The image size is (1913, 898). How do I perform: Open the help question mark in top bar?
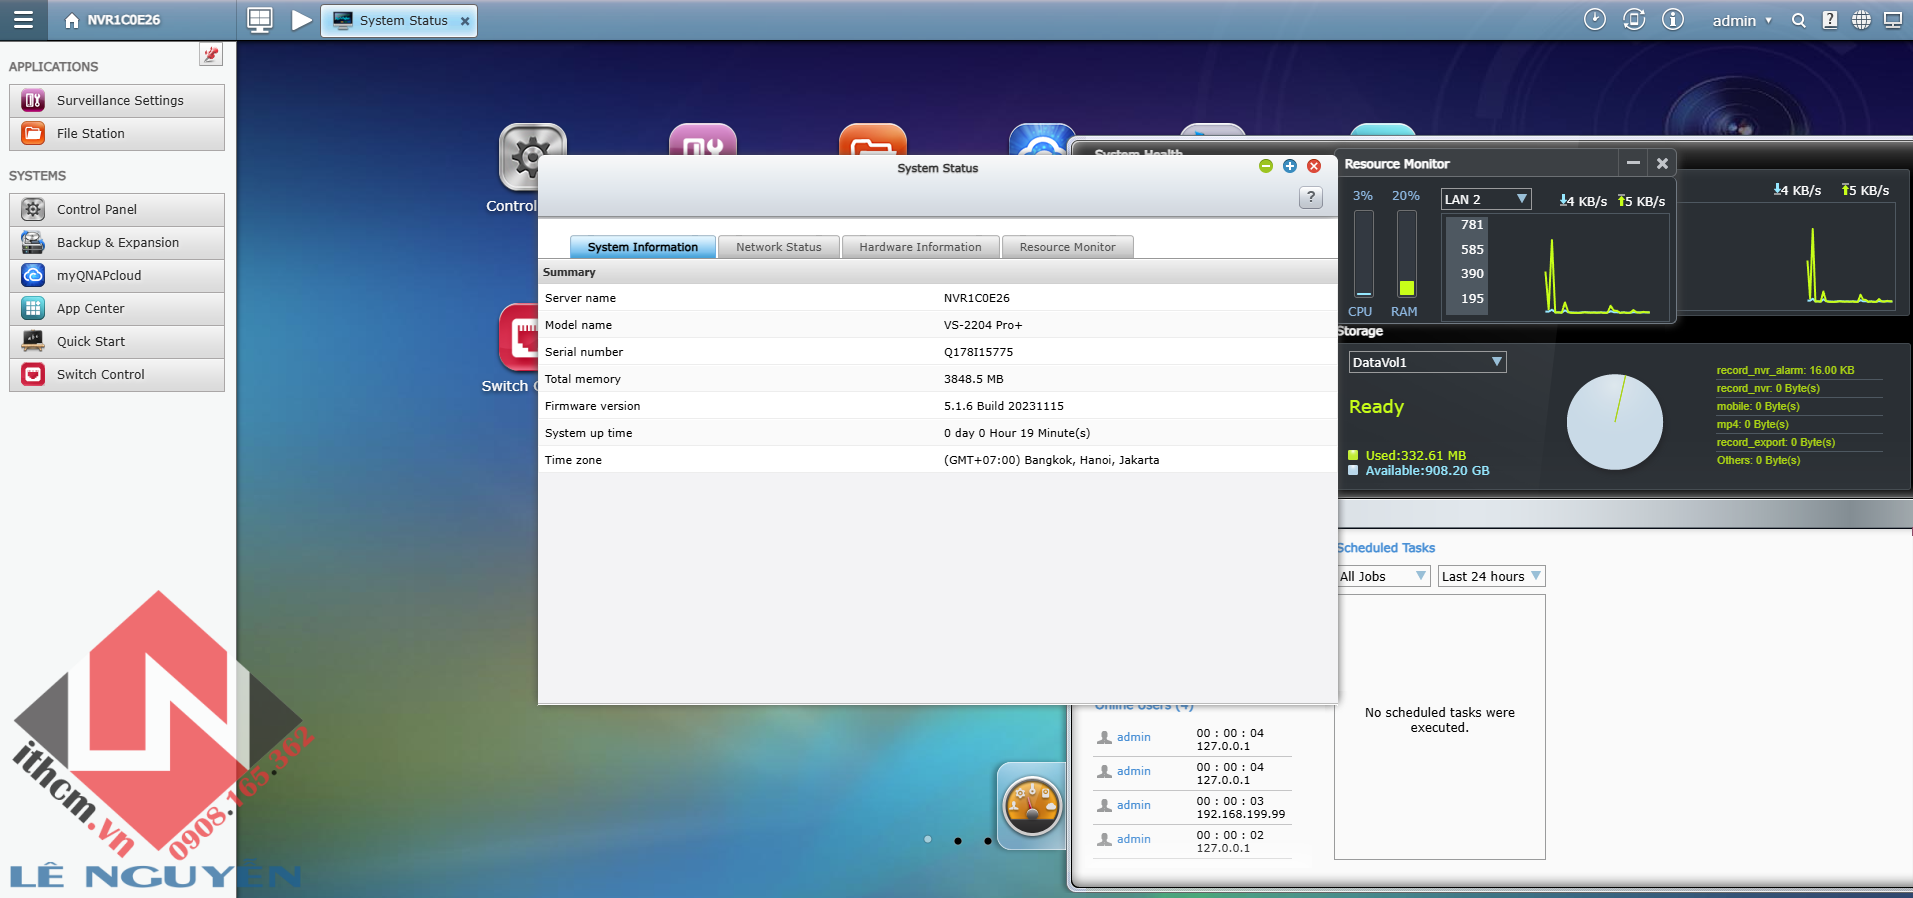[1830, 20]
